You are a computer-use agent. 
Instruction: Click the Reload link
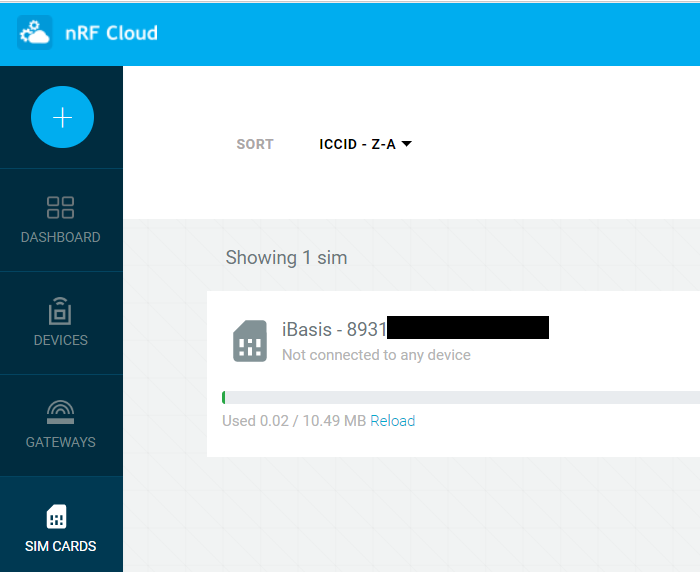point(392,421)
